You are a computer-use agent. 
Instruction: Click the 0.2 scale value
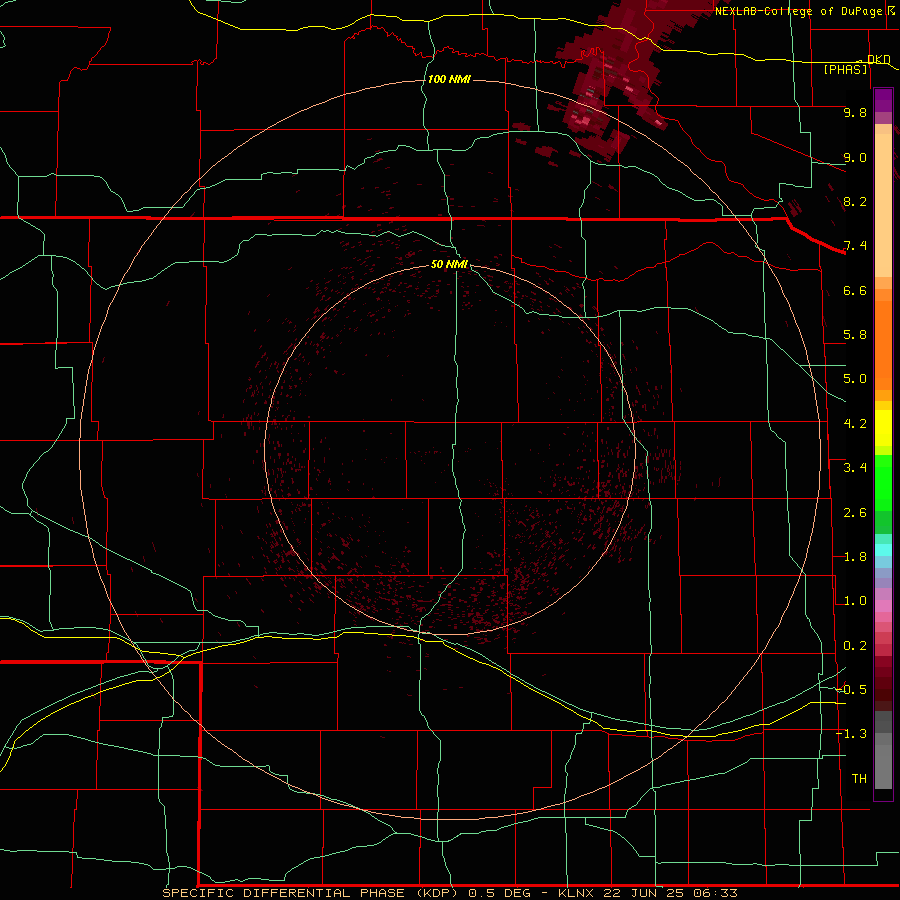[x=855, y=646]
